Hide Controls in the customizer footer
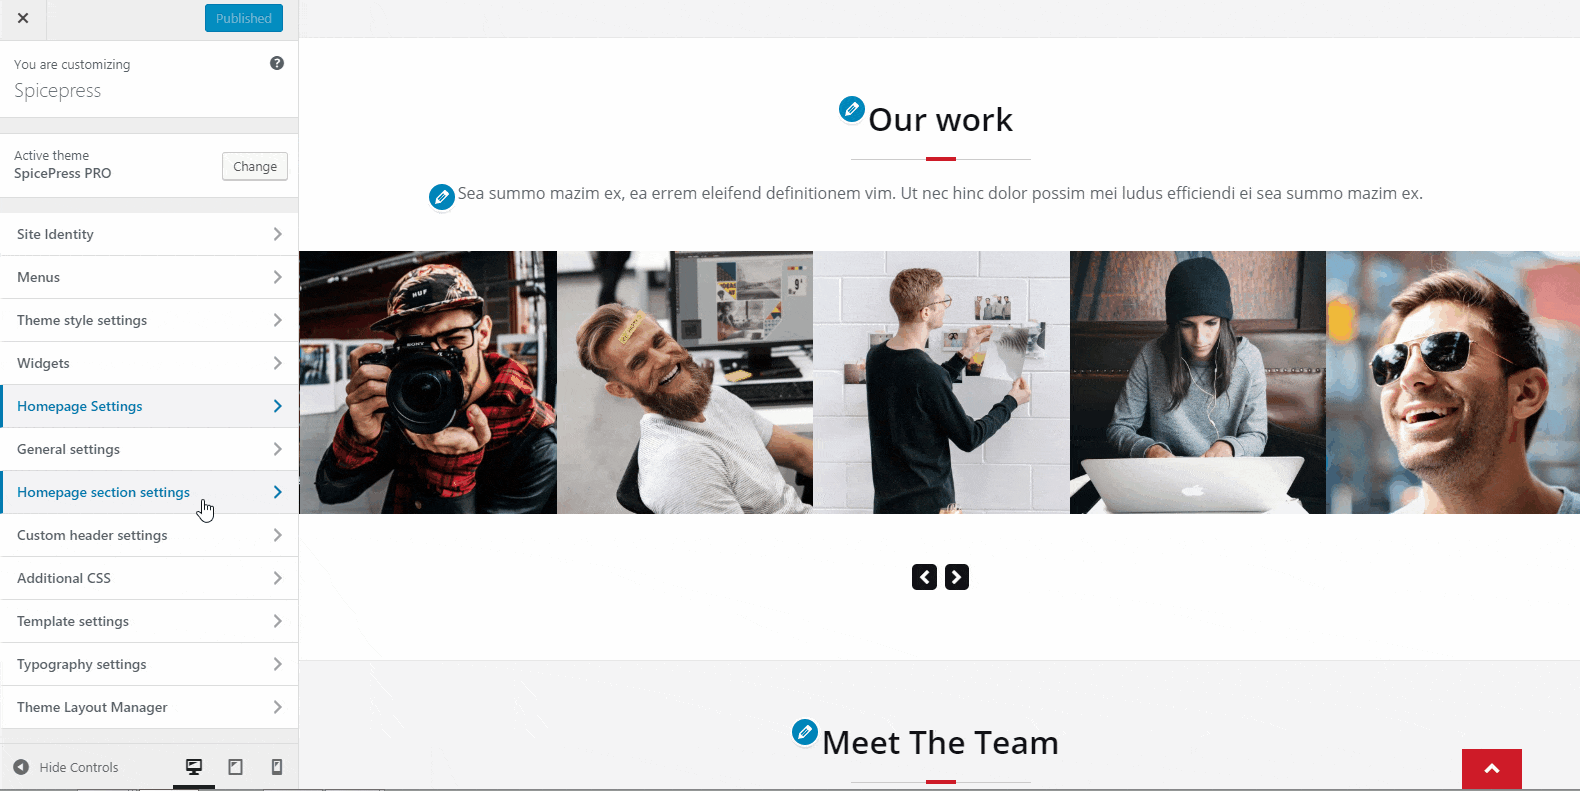This screenshot has width=1580, height=791. 66,767
